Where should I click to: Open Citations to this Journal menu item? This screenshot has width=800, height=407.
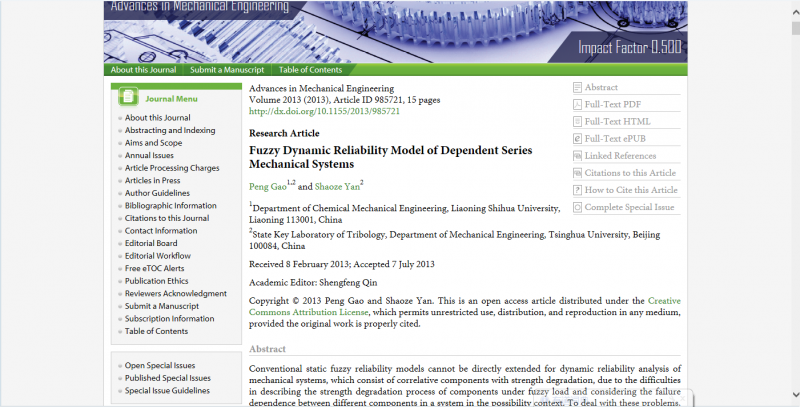(167, 218)
